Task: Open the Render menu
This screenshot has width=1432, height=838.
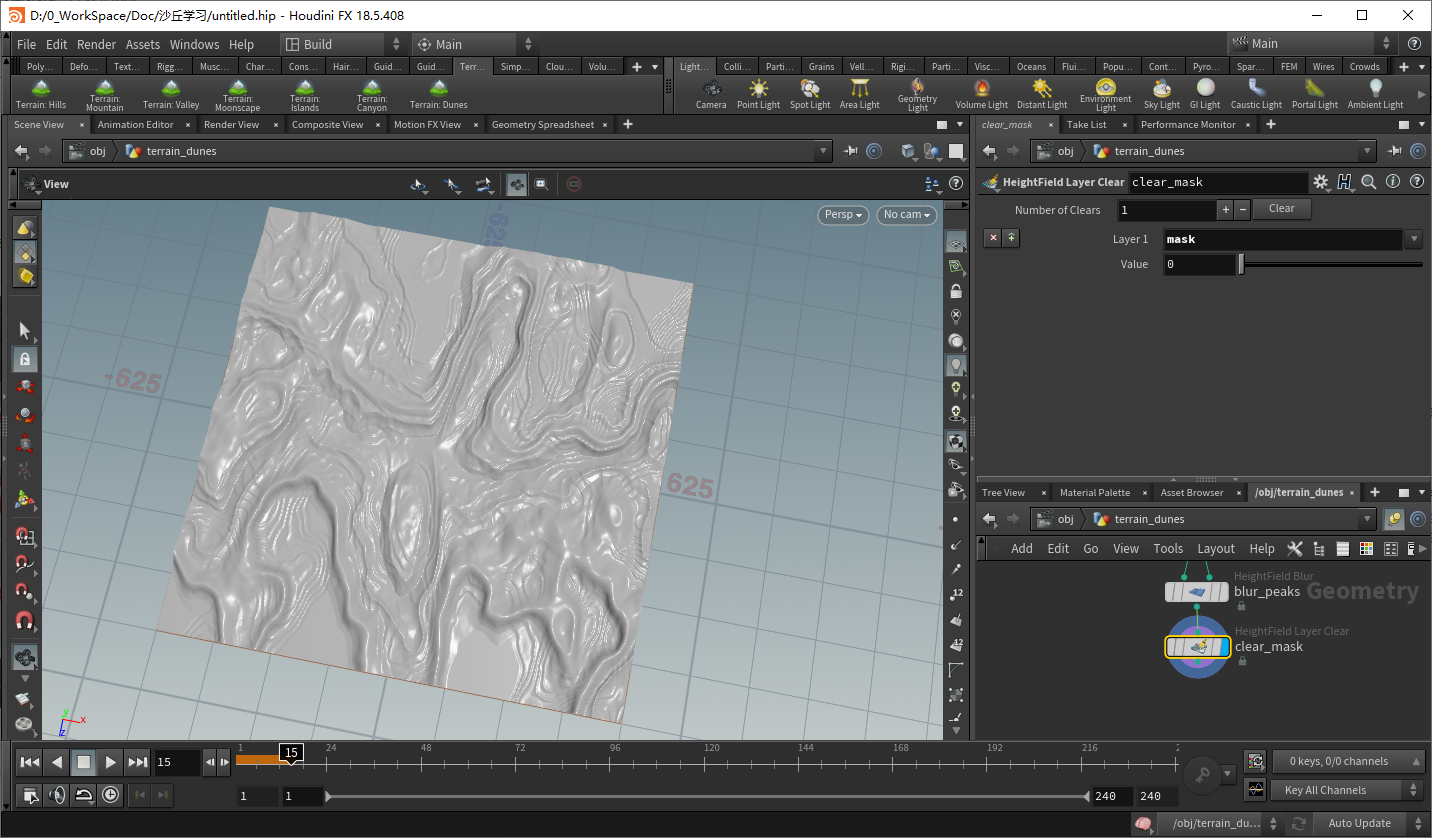Action: [96, 44]
